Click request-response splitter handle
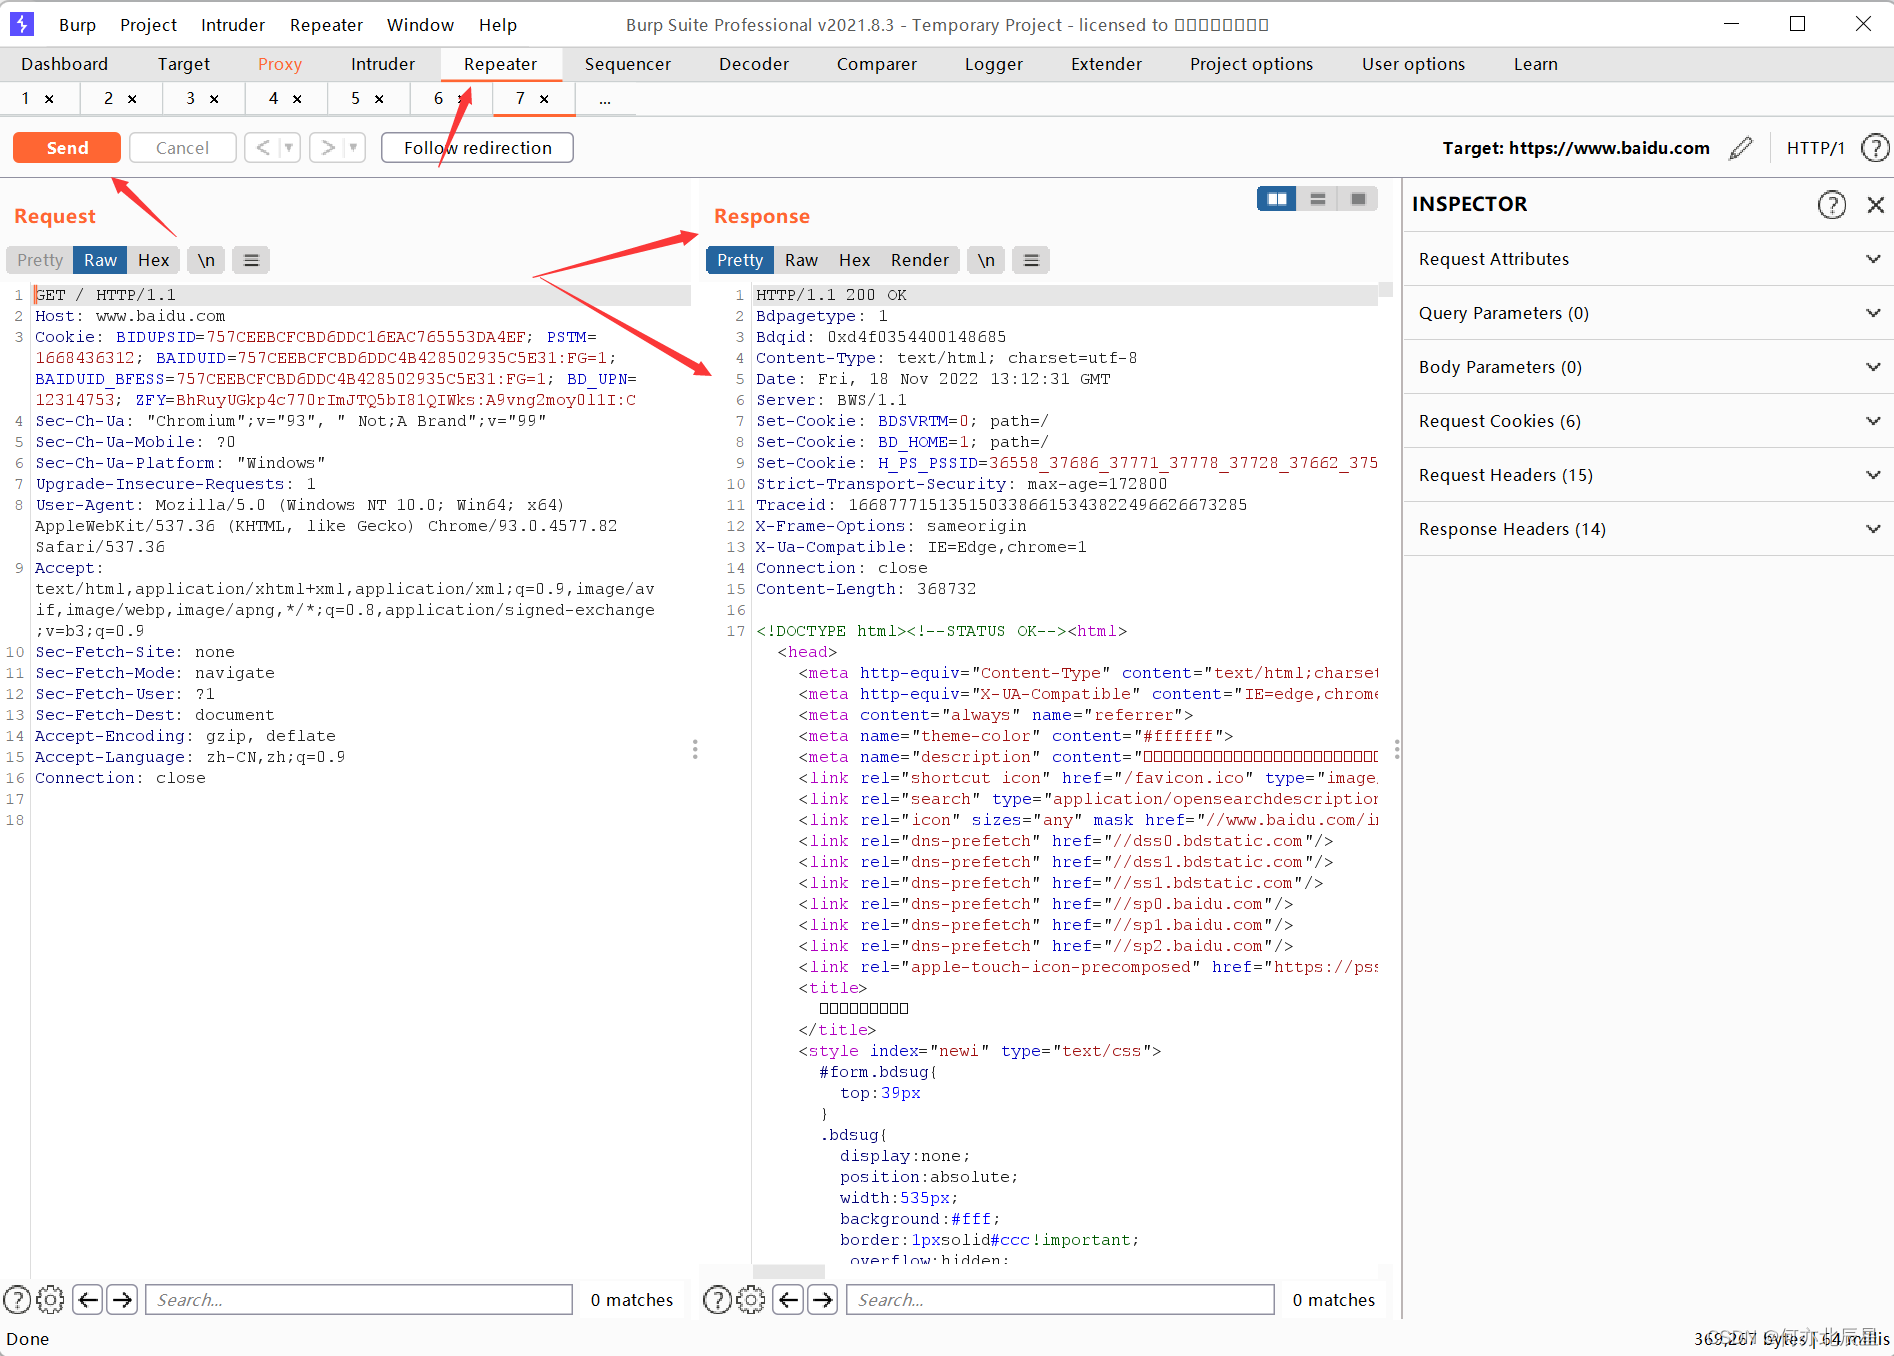The height and width of the screenshot is (1356, 1894). (695, 749)
